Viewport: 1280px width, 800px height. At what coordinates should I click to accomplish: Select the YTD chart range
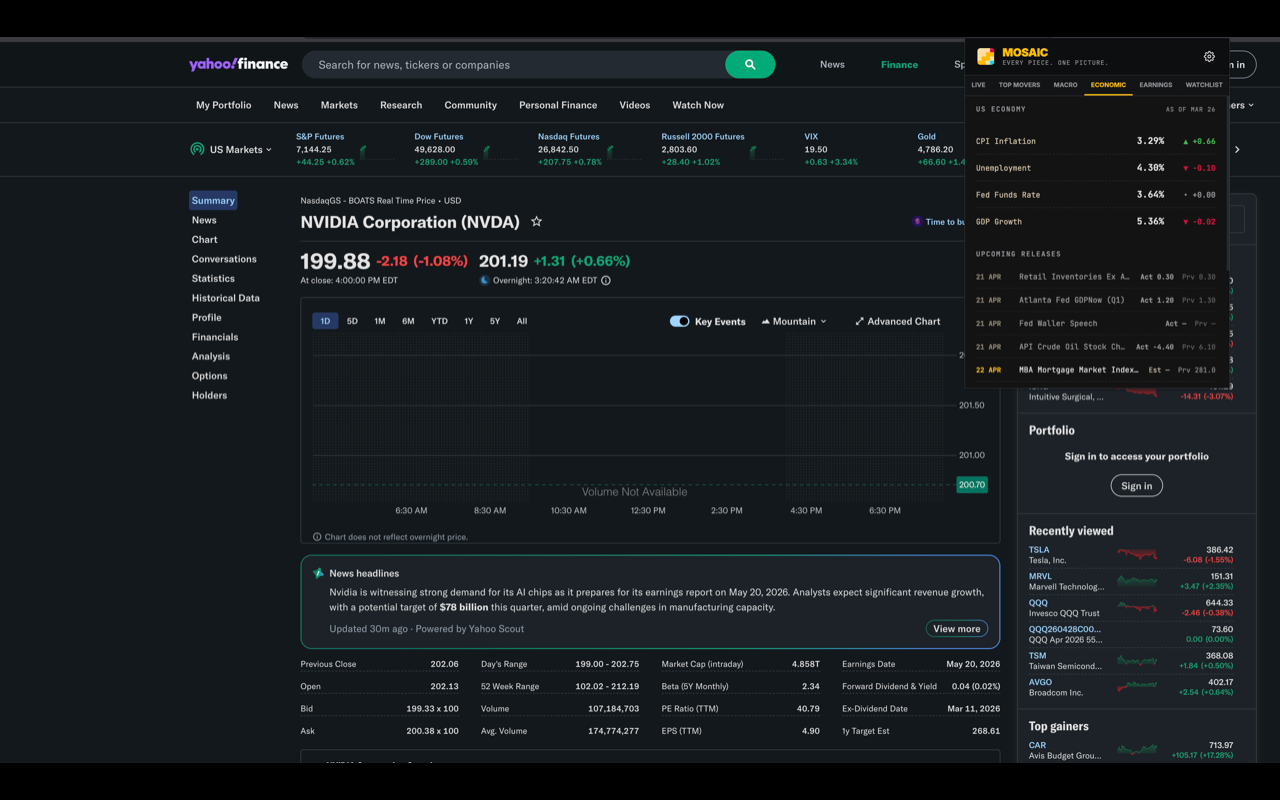pos(439,321)
